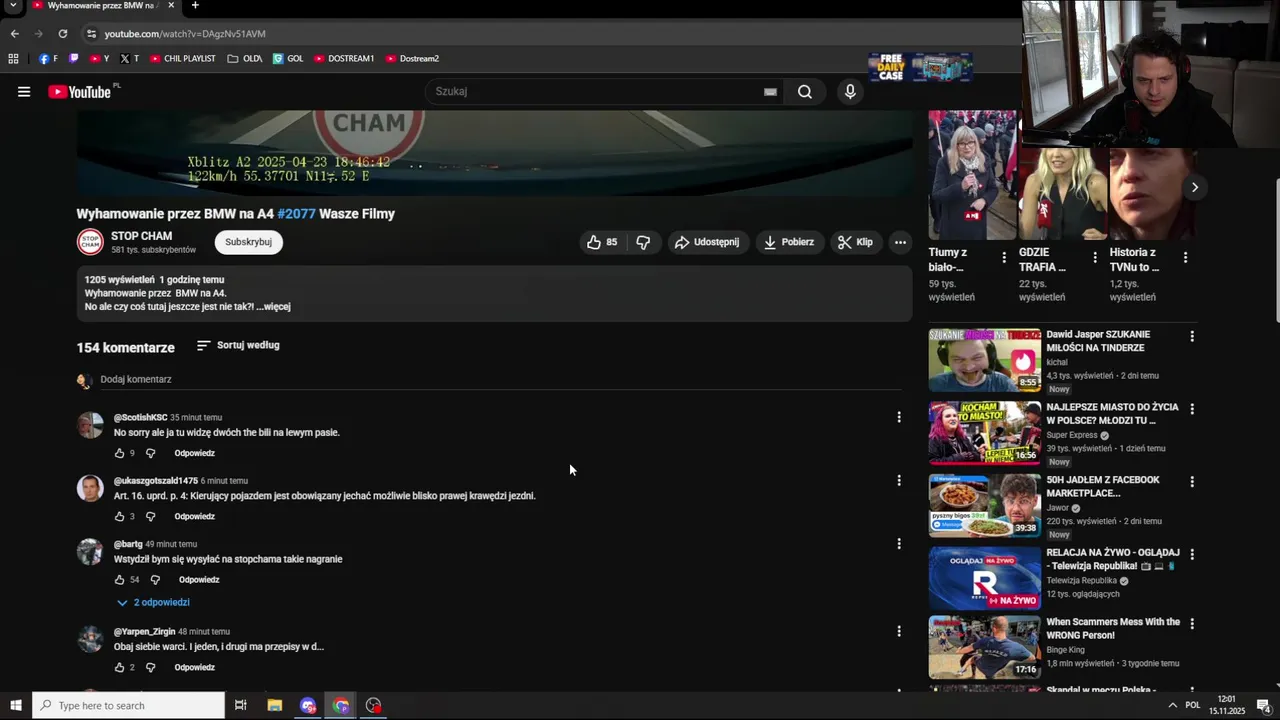
Task: Download the video with Pobierz
Action: click(x=789, y=242)
